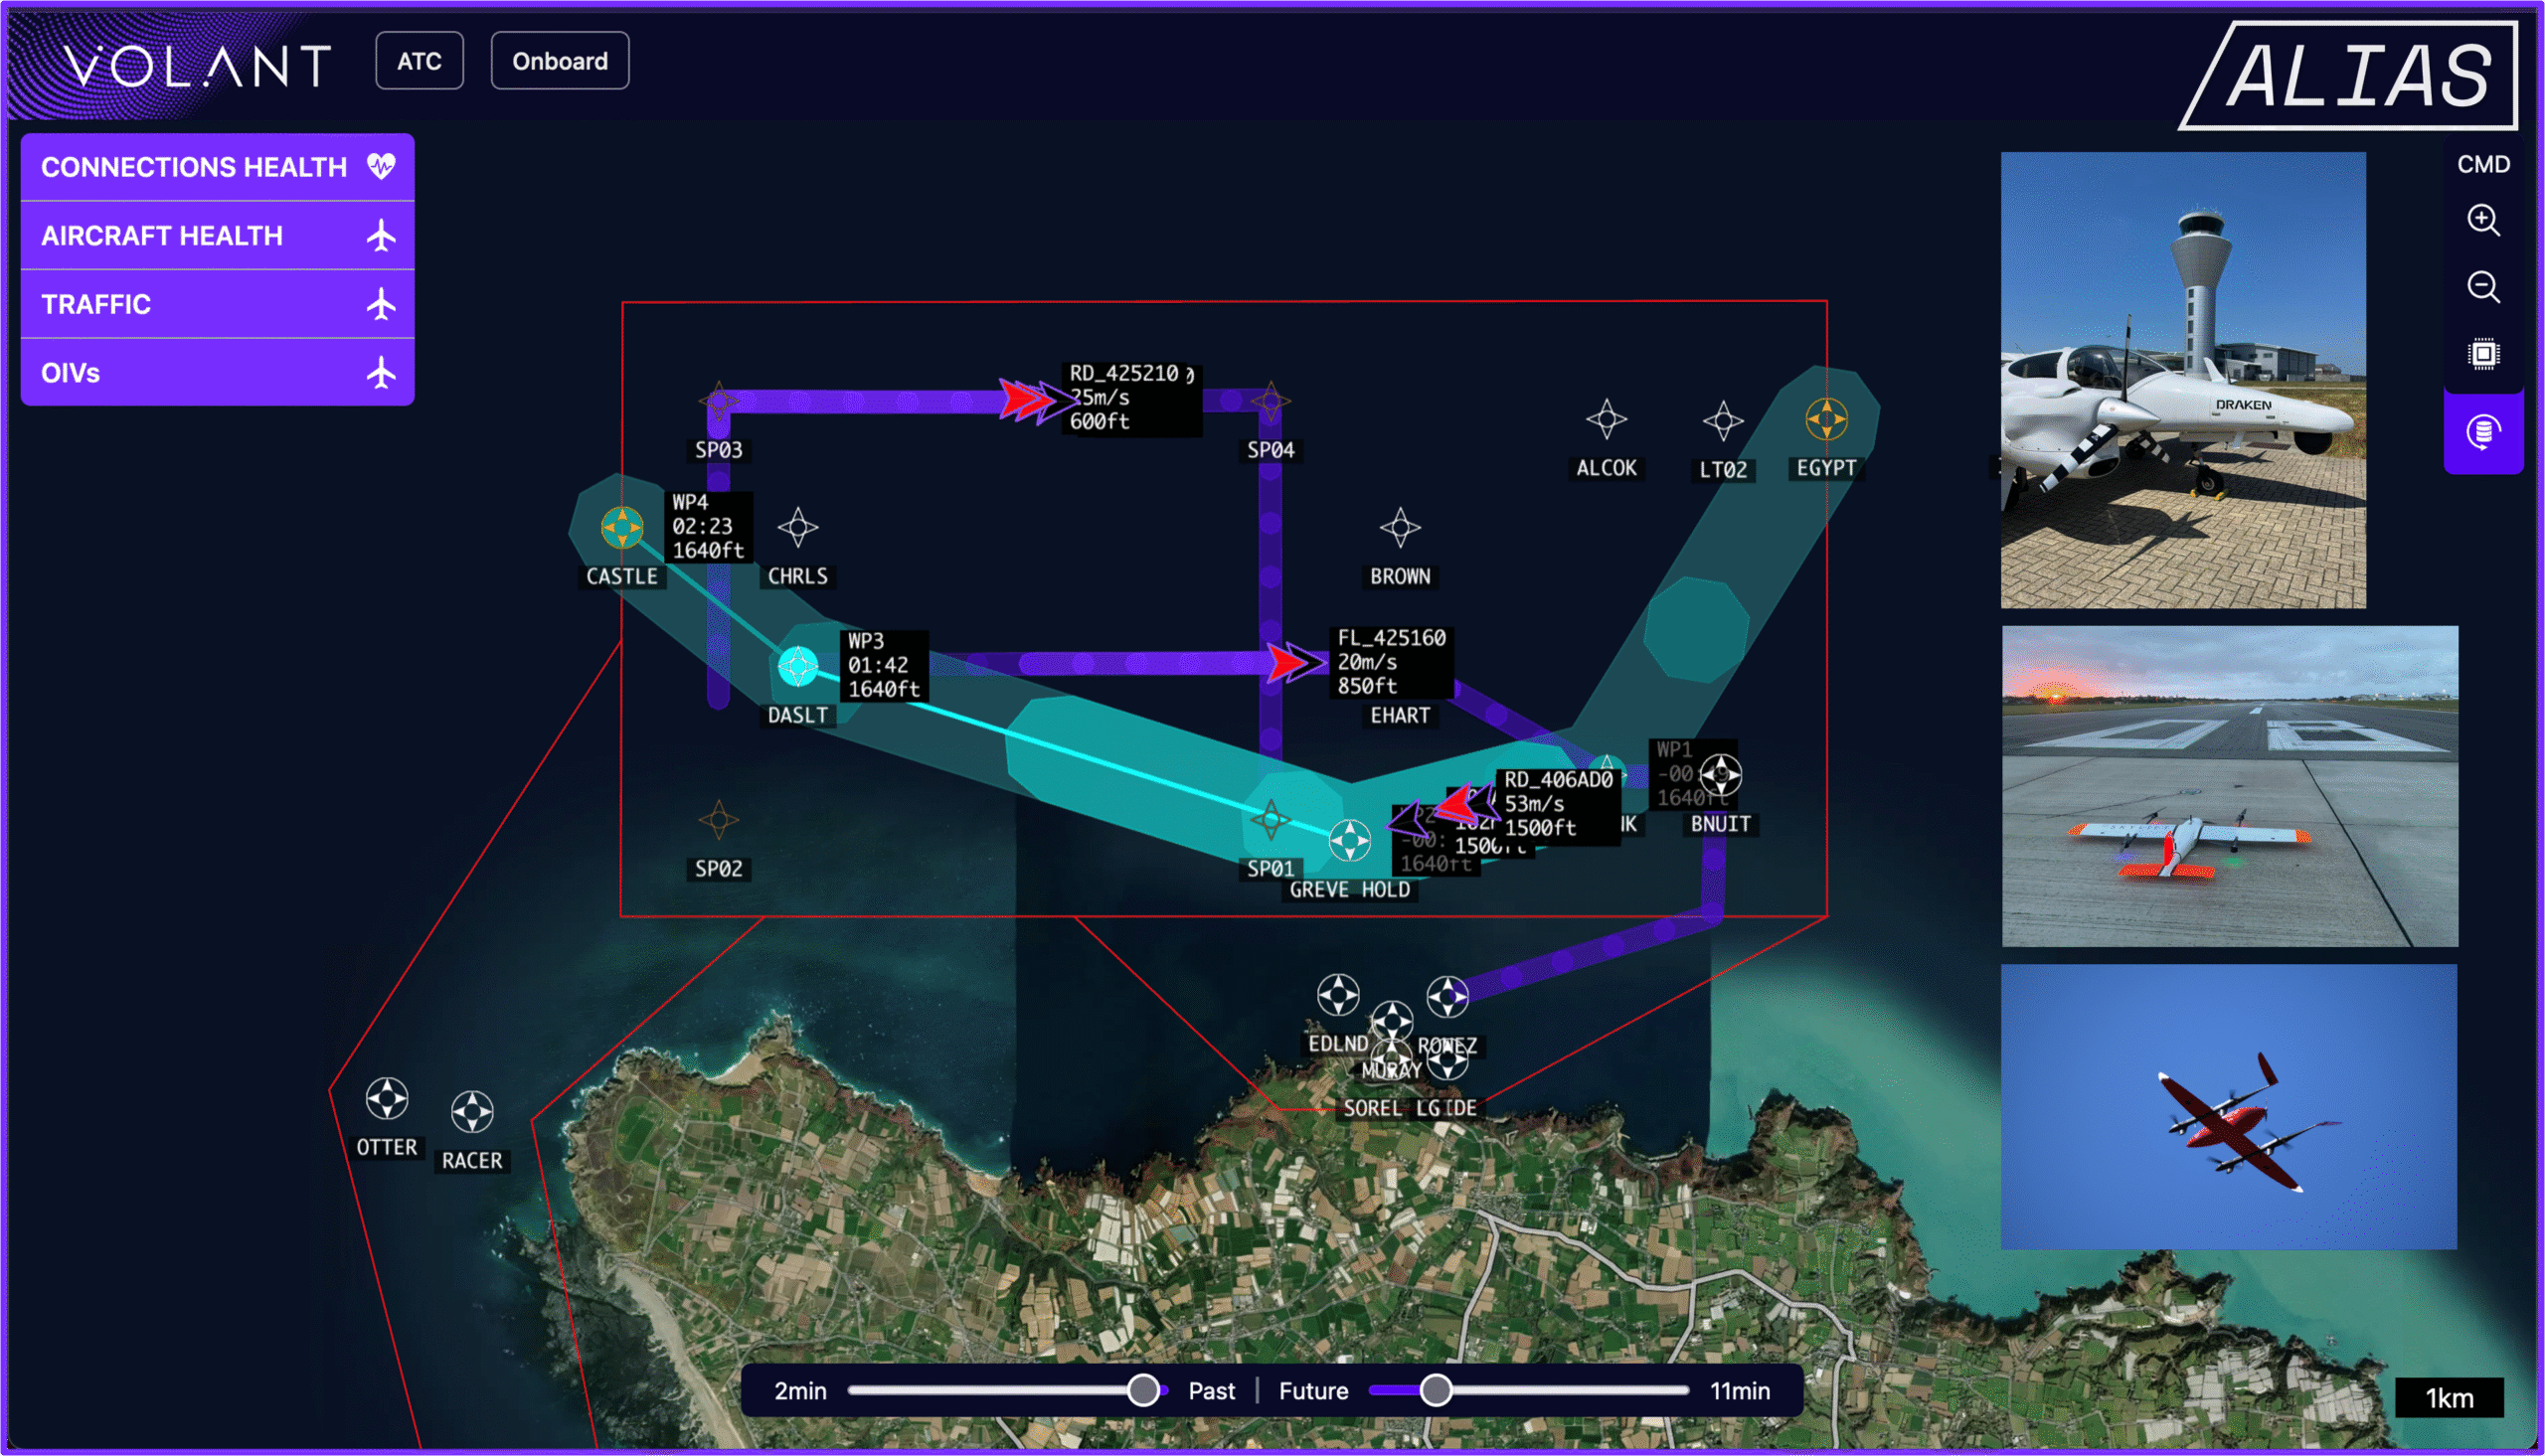Screen dimensions: 2545x1456
Task: Open the runway drone photo thumbnail
Action: (2229, 786)
